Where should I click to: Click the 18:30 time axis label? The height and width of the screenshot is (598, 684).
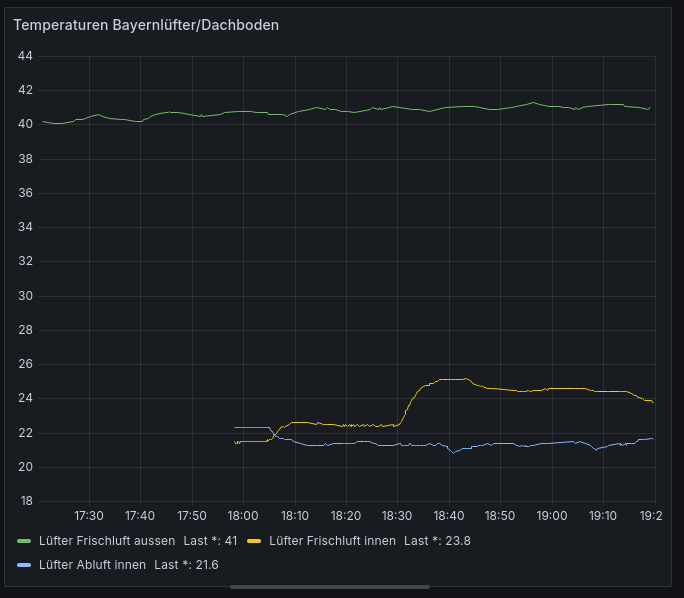pyautogui.click(x=397, y=516)
